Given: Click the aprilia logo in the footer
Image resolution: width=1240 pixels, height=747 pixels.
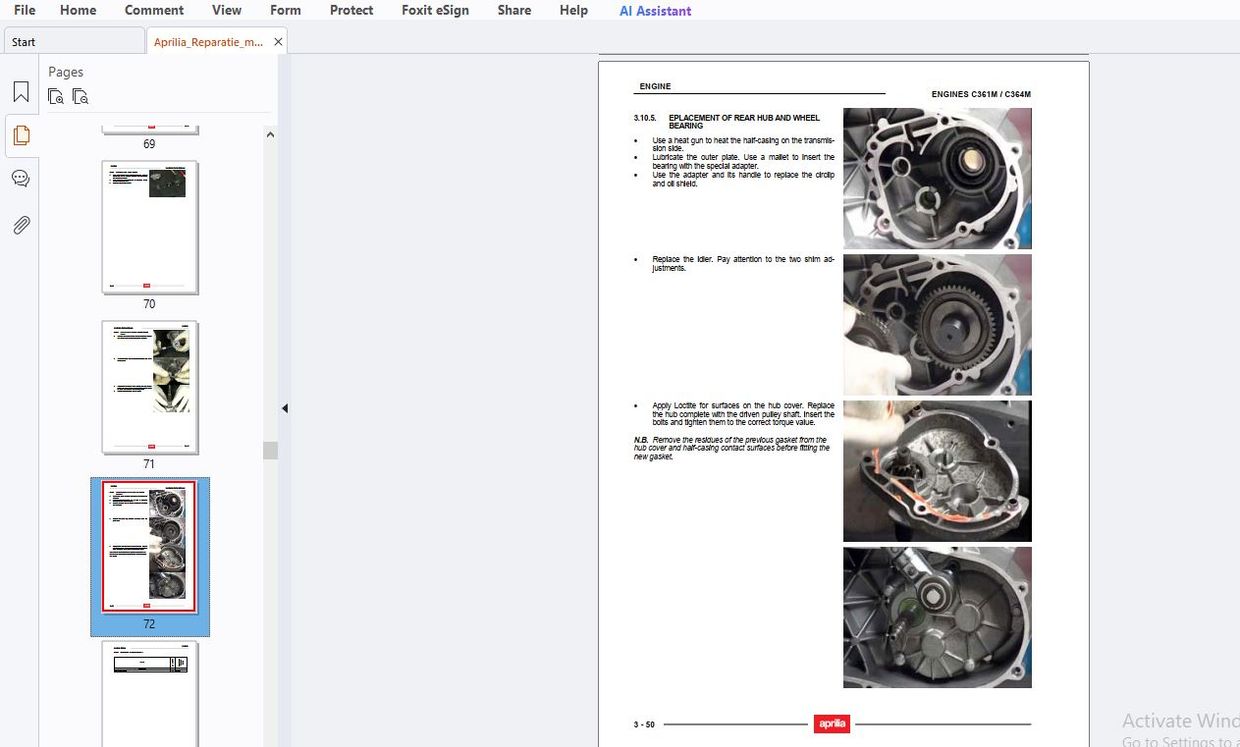Looking at the screenshot, I should 832,724.
